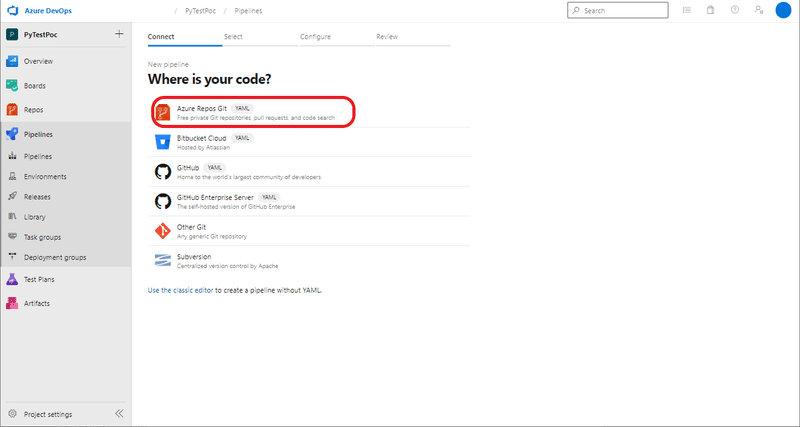800x427 pixels.
Task: Click the Other Git diamond icon
Action: point(163,231)
